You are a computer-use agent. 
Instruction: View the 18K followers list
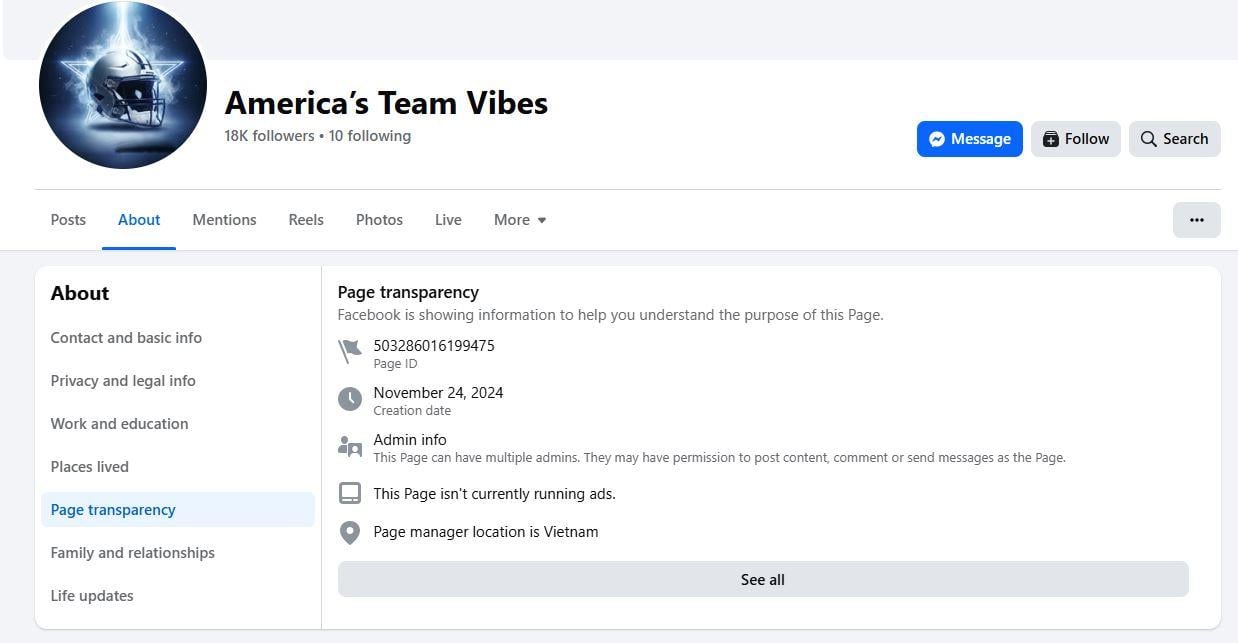click(269, 136)
